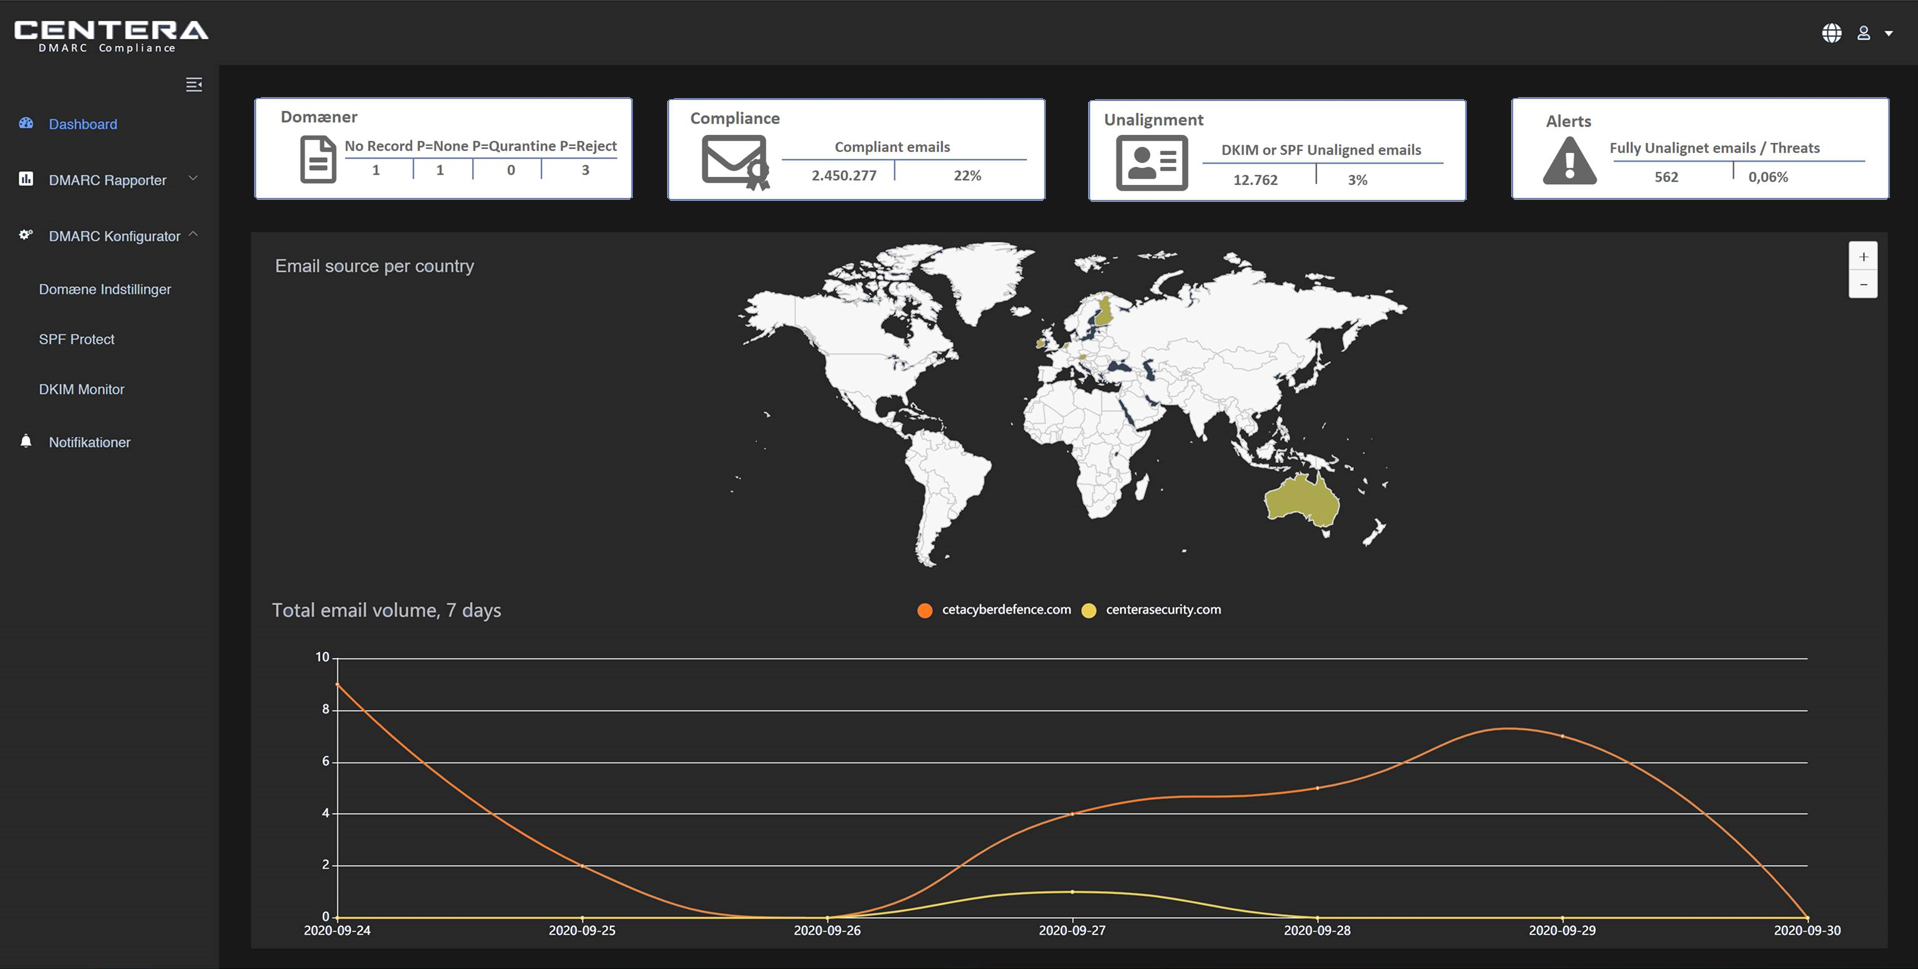Click the Unalignment ID card icon

[x=1151, y=164]
